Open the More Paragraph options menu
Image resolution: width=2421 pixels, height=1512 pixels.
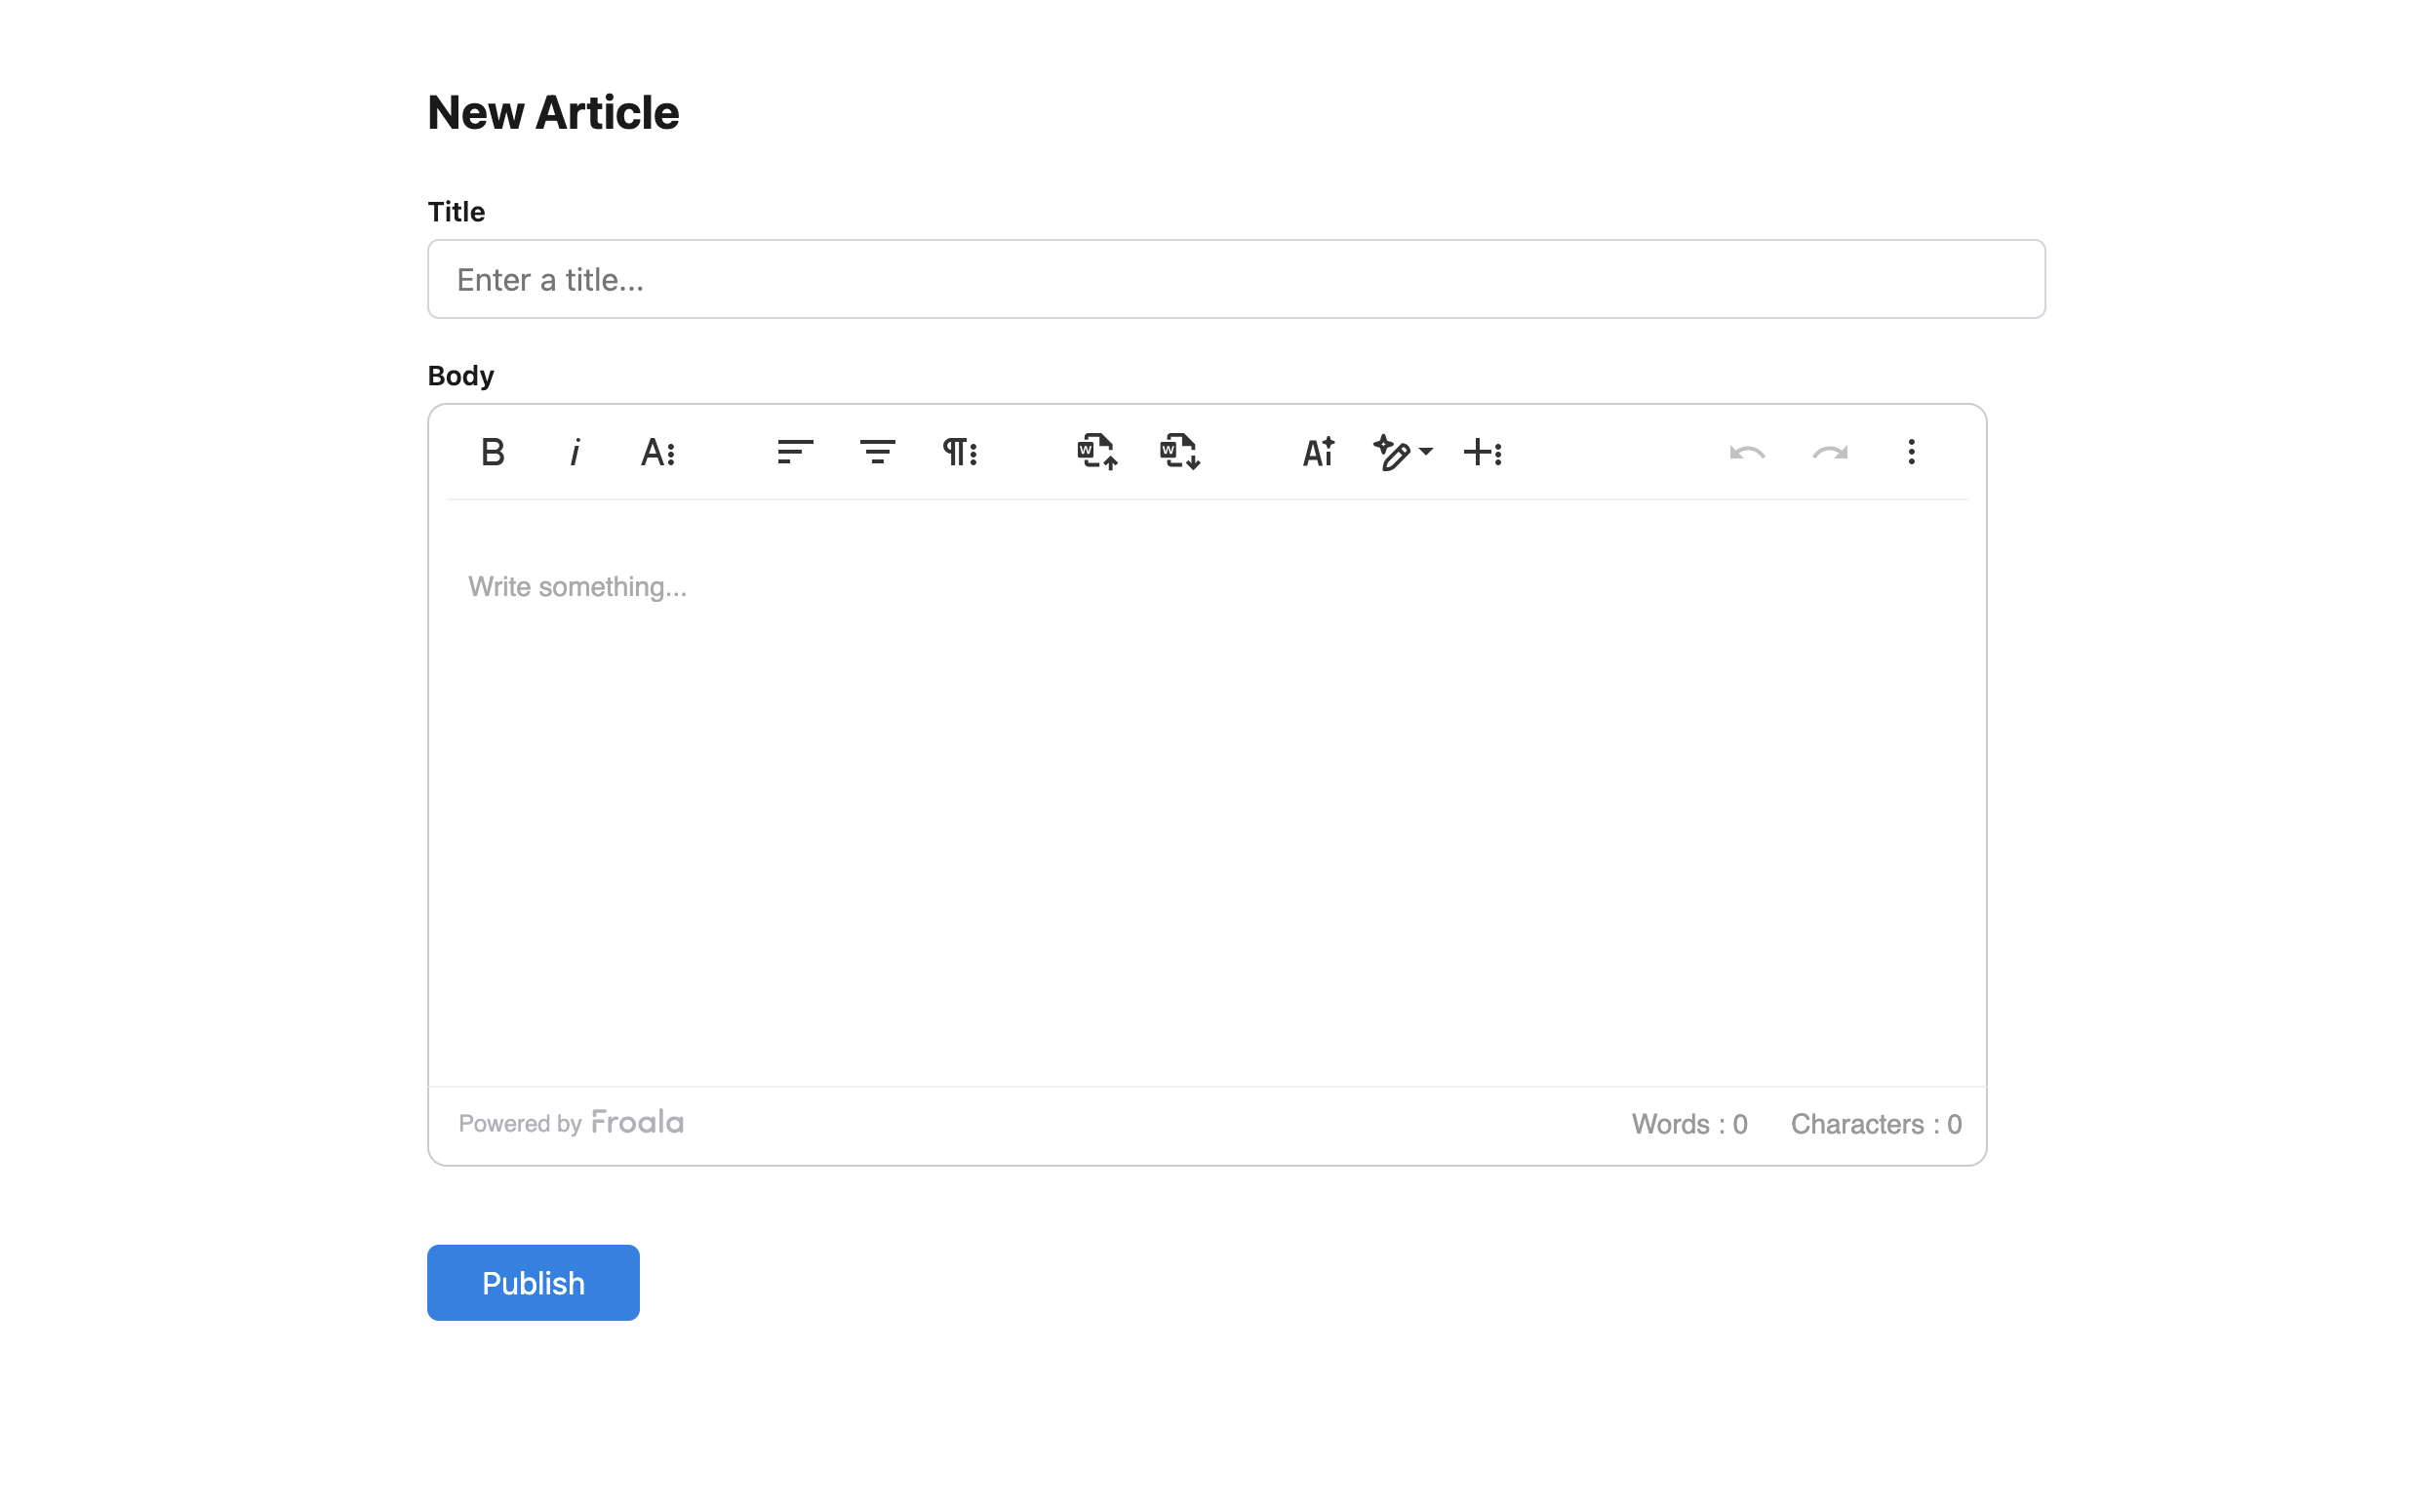click(960, 452)
